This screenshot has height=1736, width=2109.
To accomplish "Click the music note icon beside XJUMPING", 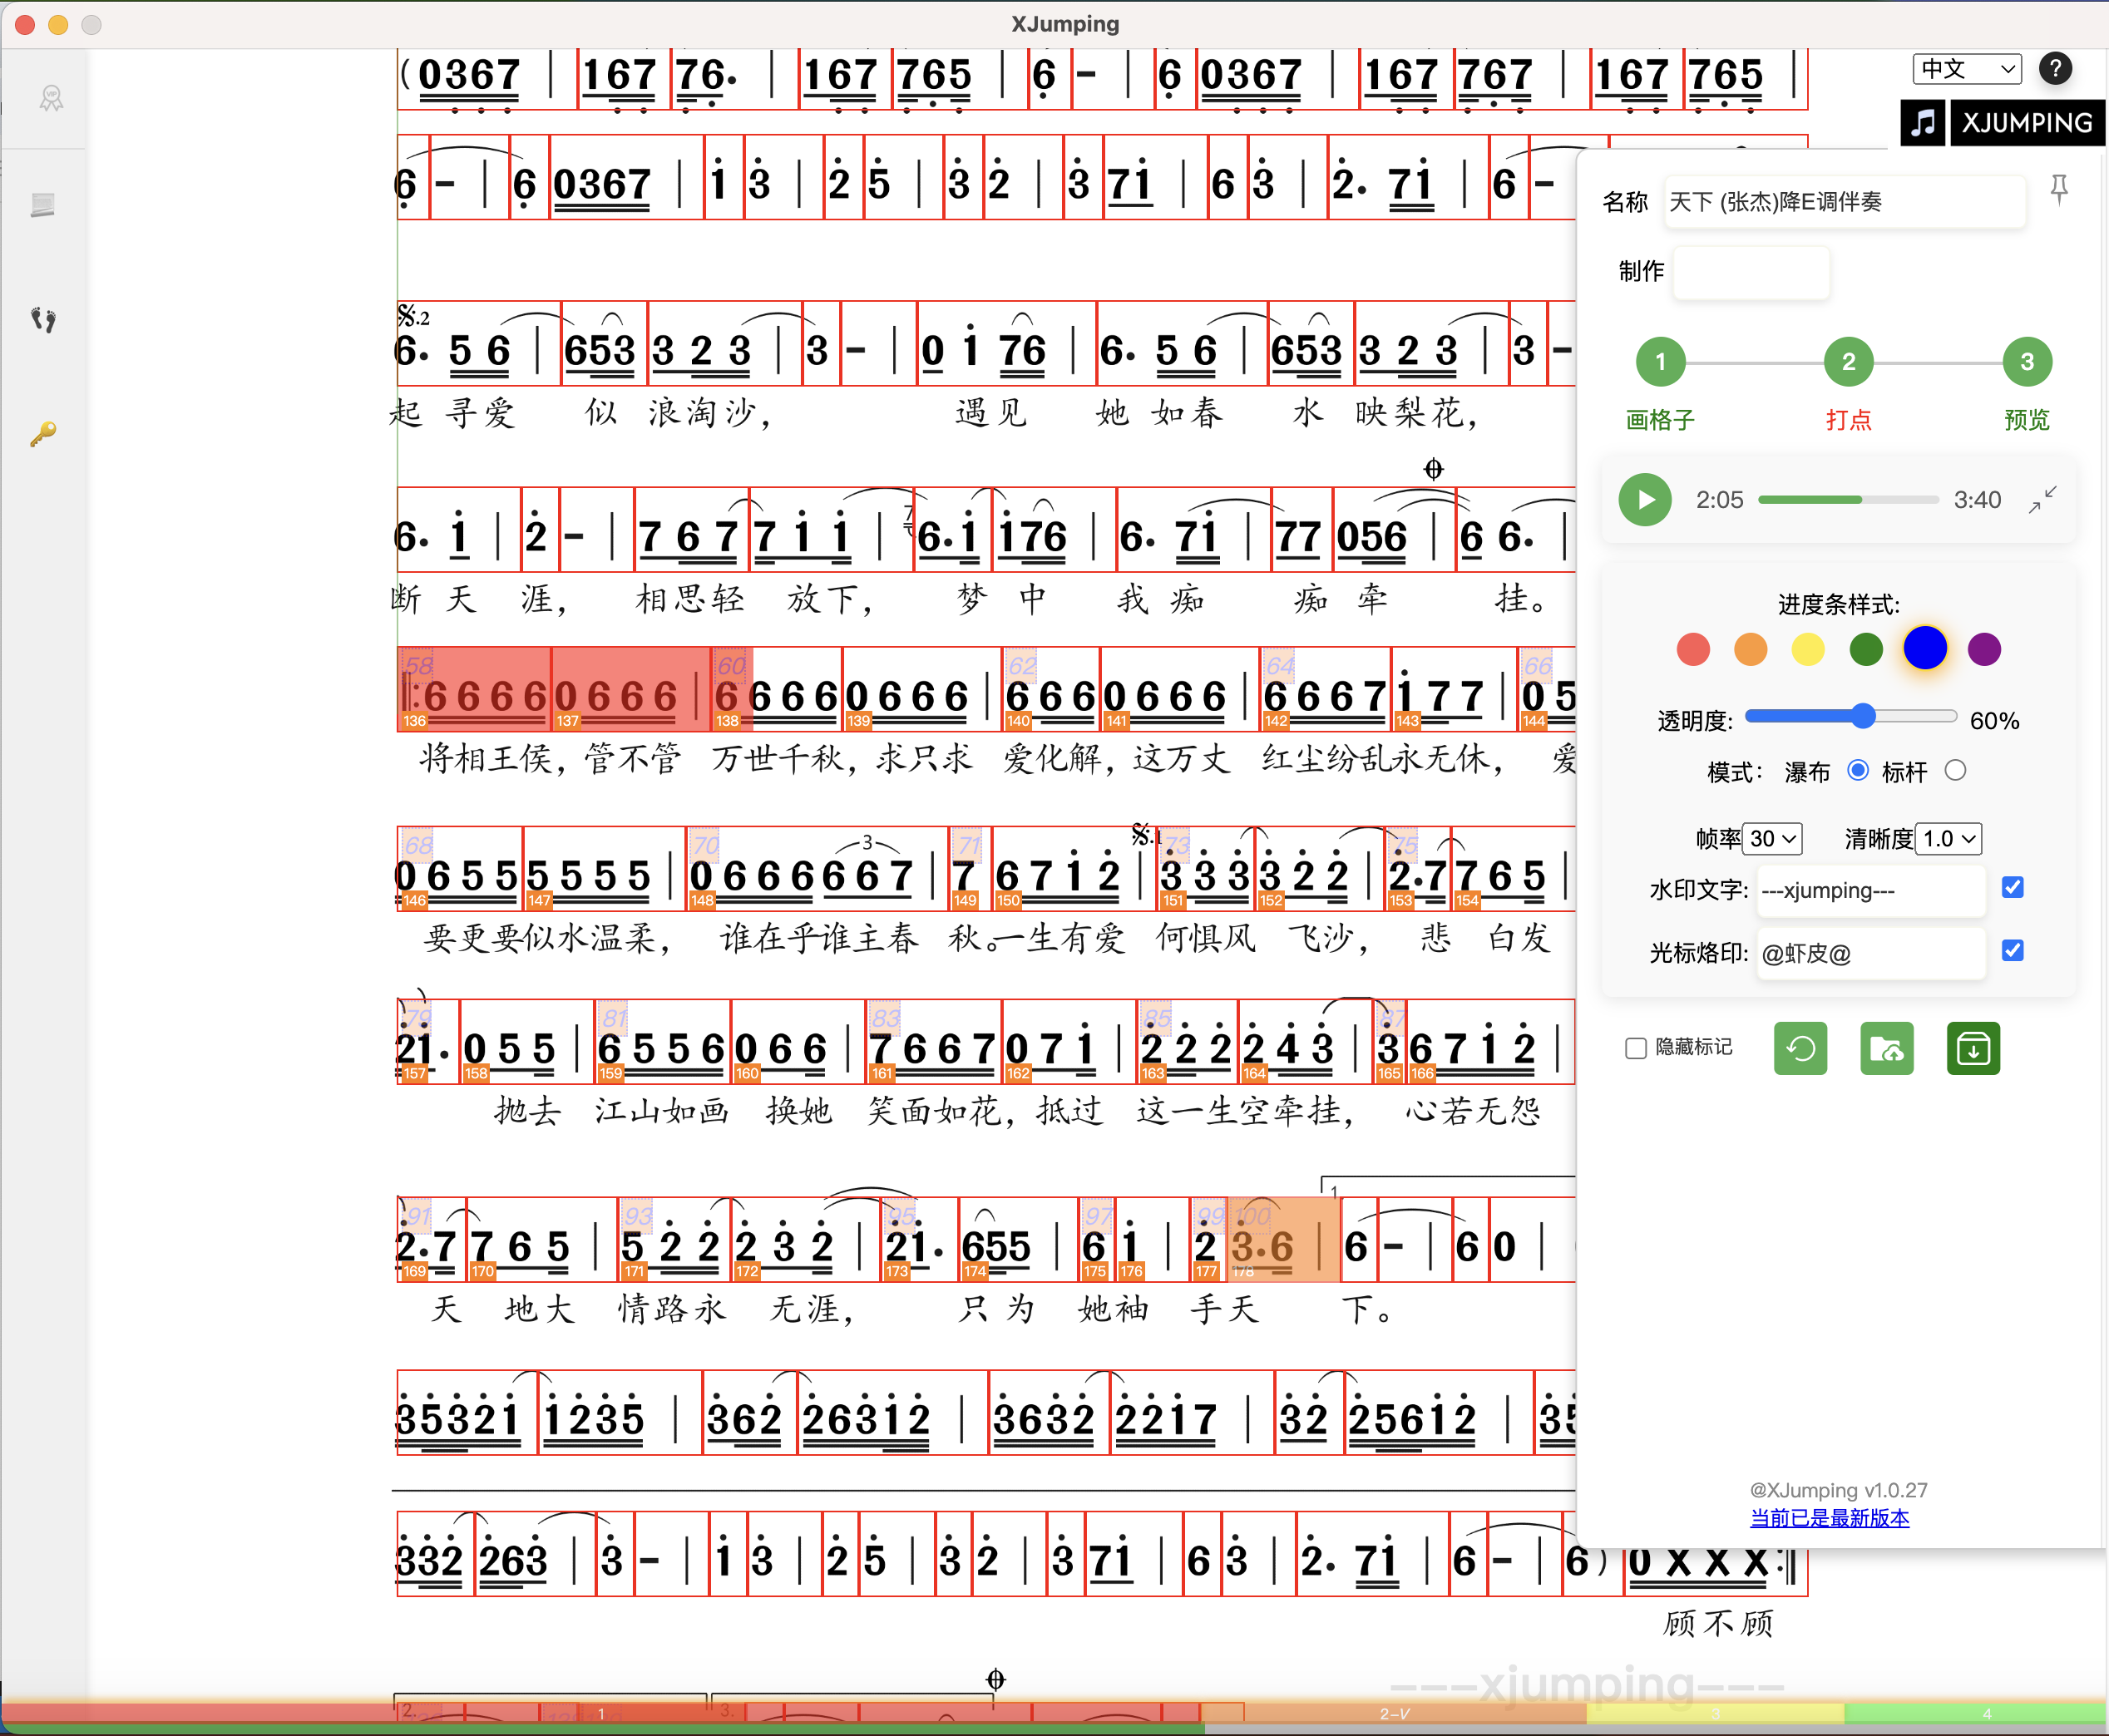I will (1922, 123).
